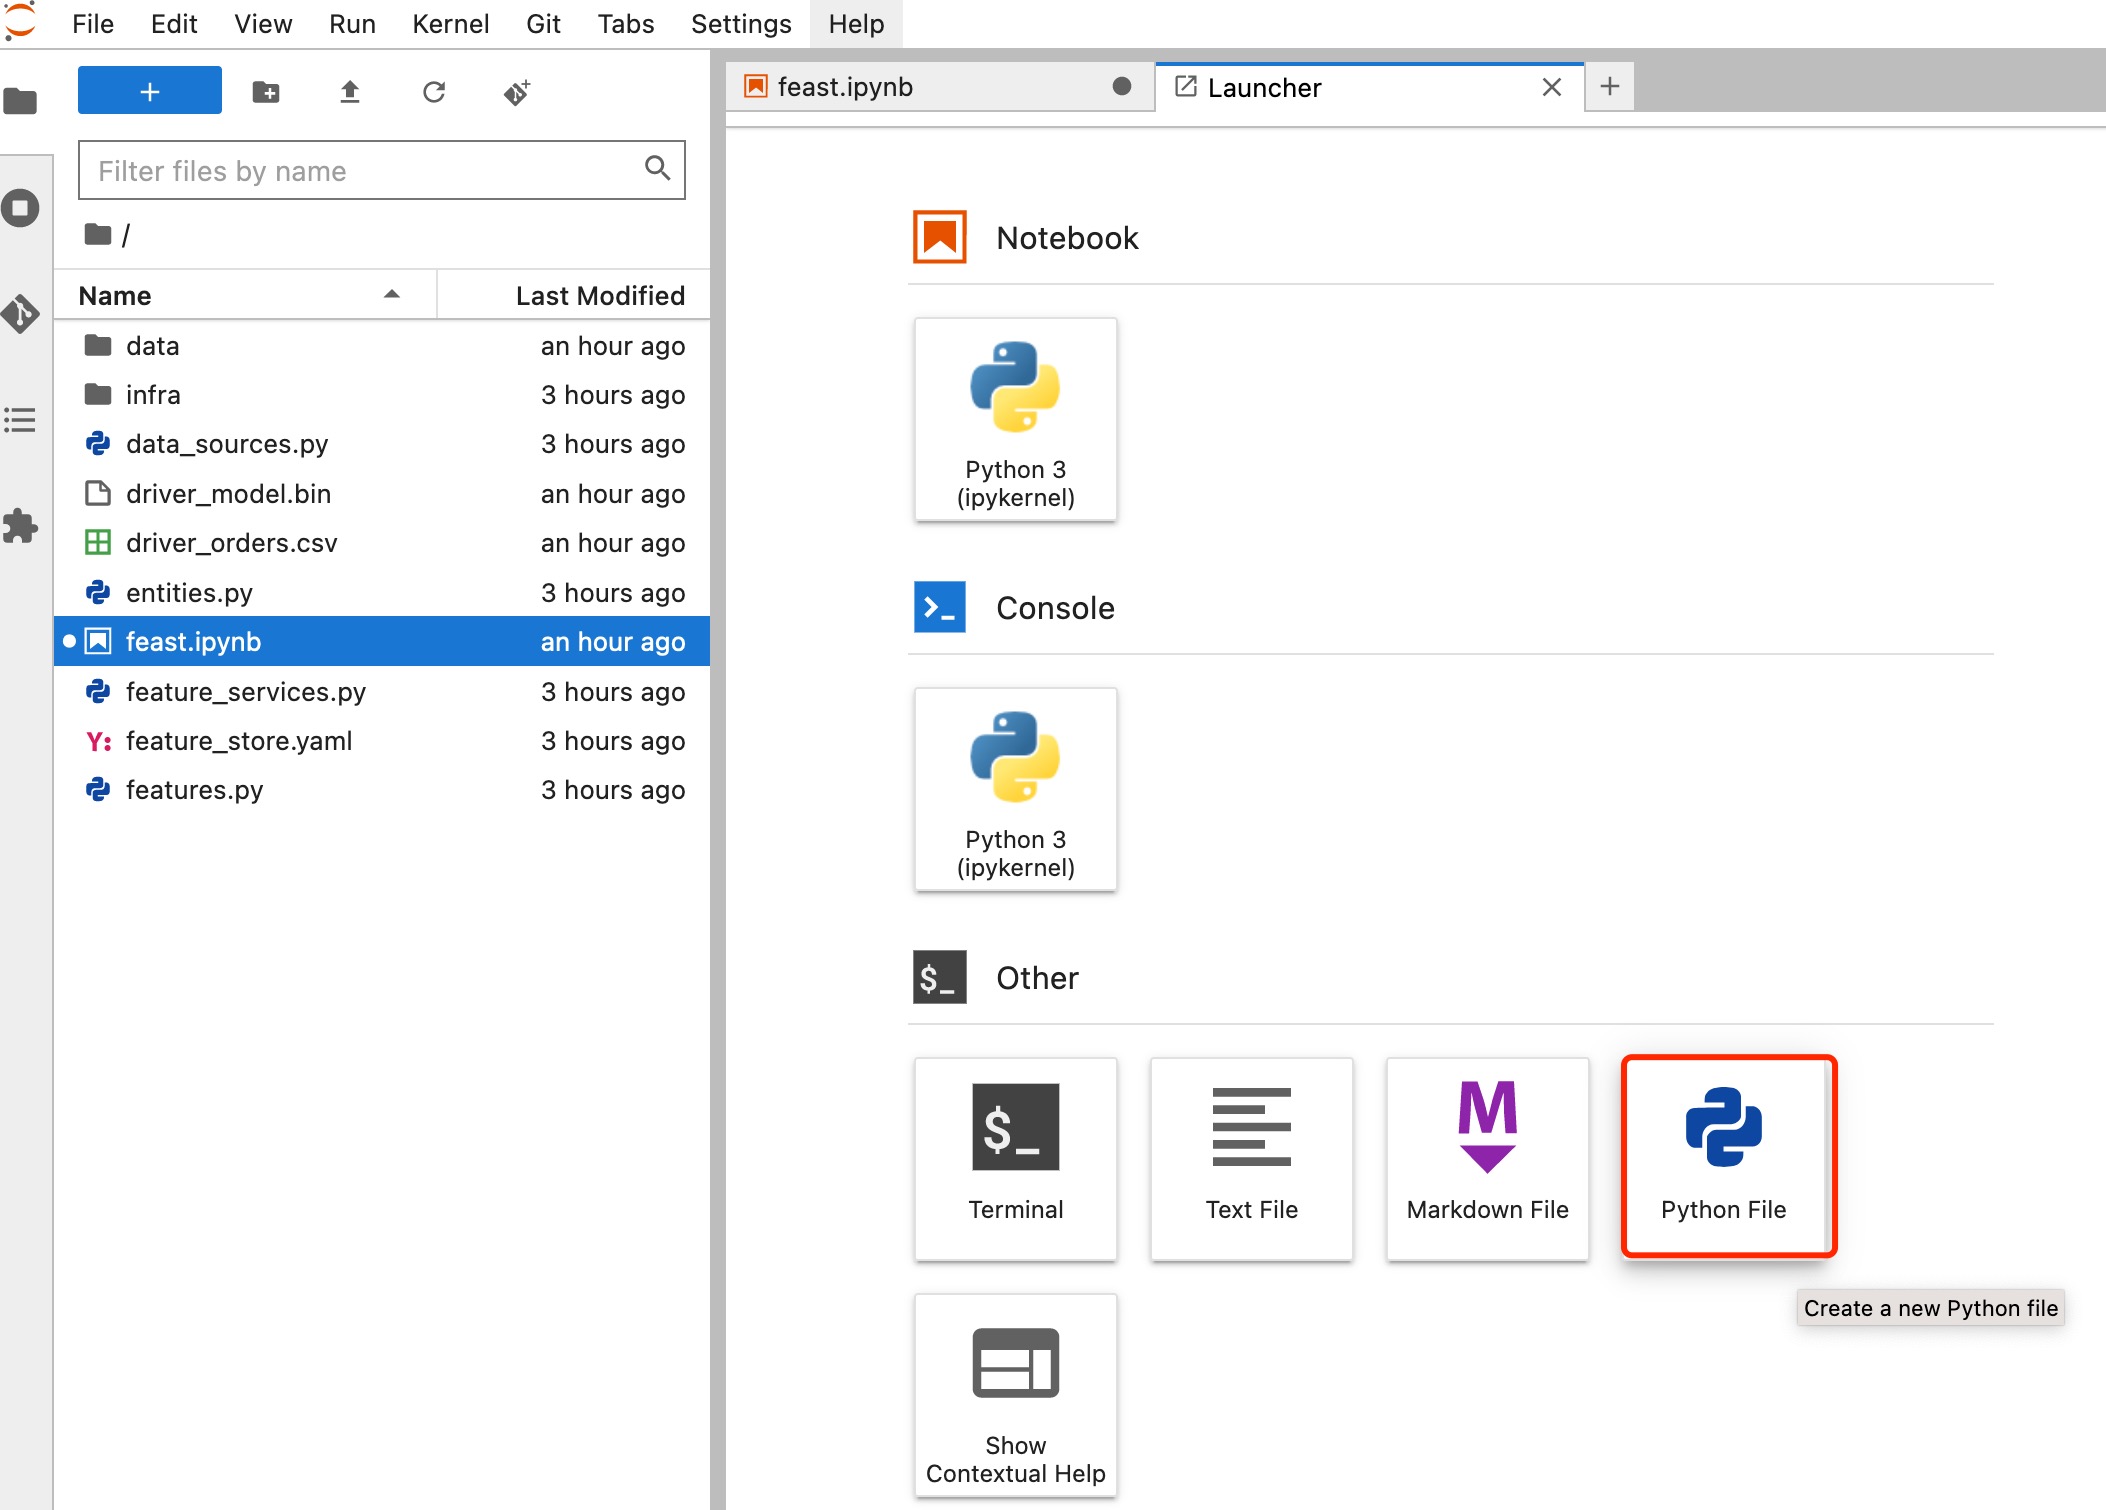The width and height of the screenshot is (2106, 1510).
Task: Click the refresh file browser button
Action: (431, 90)
